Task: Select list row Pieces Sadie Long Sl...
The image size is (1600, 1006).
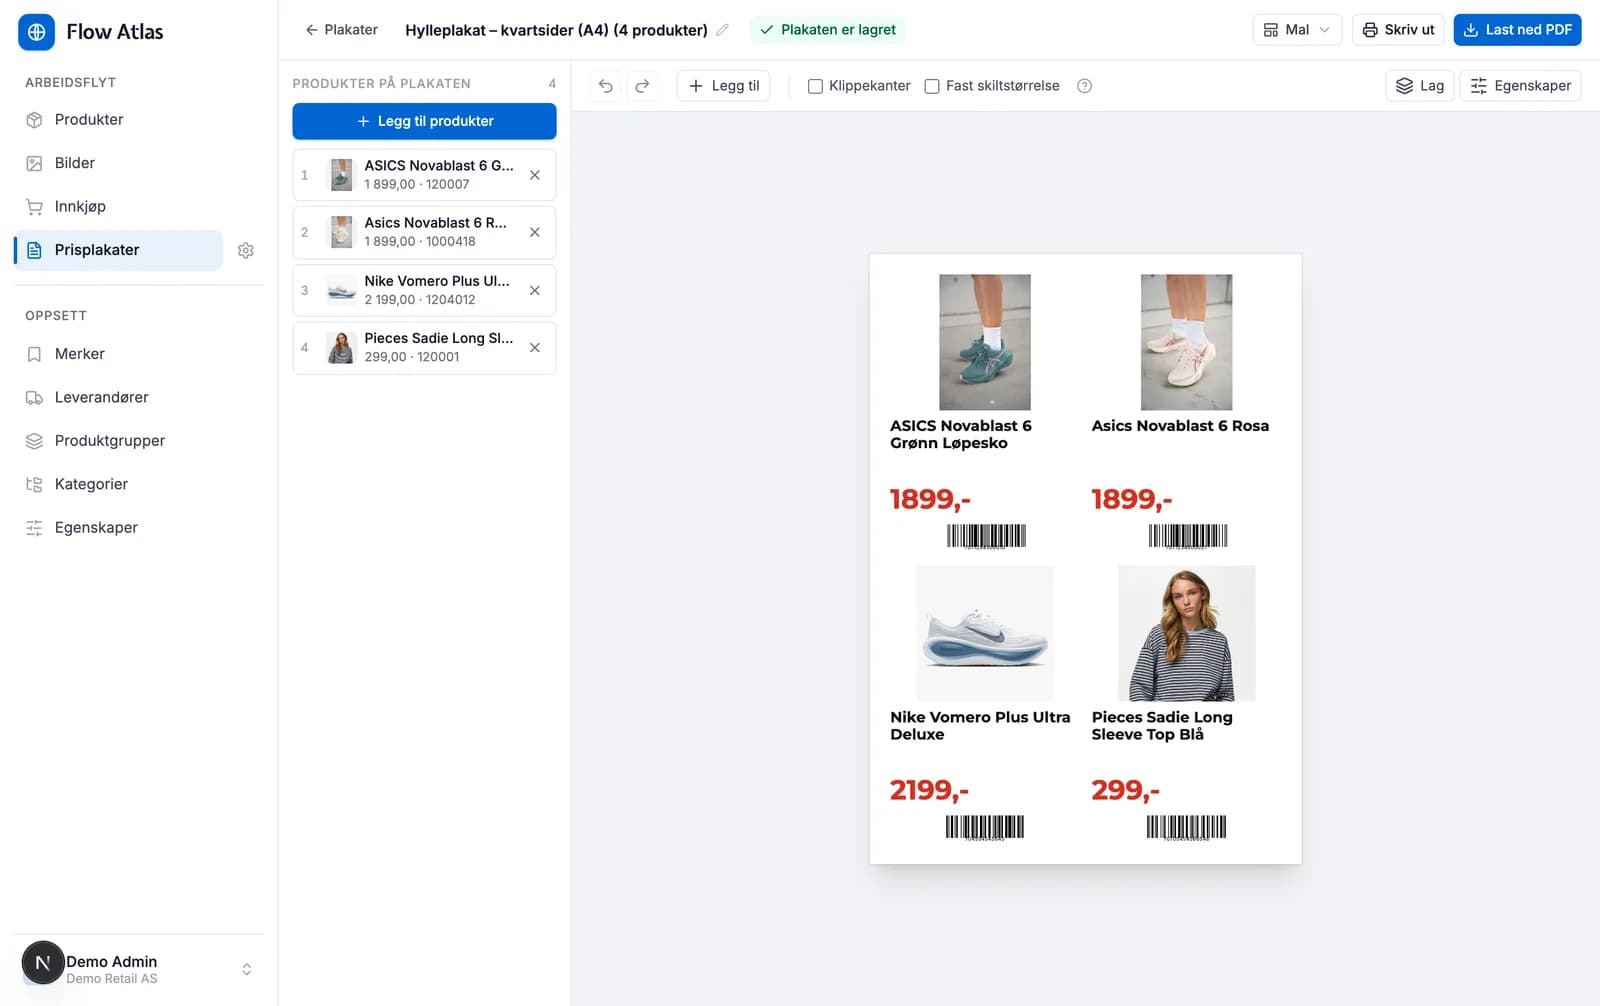Action: [424, 348]
